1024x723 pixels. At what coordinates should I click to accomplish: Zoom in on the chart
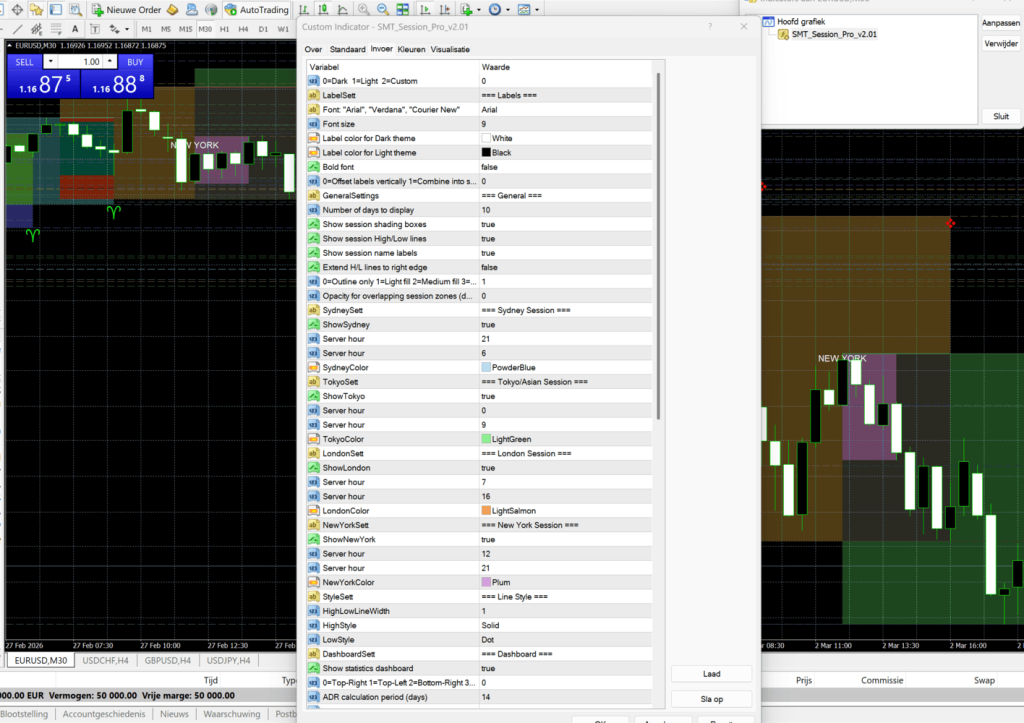[362, 10]
